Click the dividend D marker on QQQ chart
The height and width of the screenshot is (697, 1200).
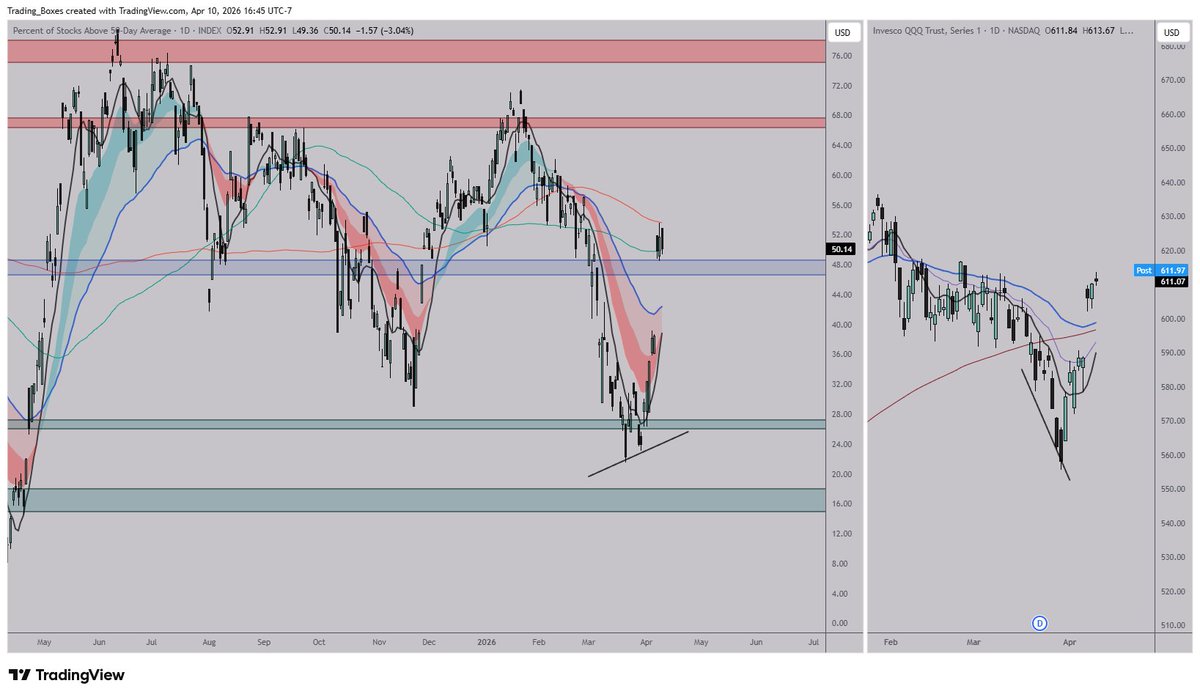[1039, 623]
